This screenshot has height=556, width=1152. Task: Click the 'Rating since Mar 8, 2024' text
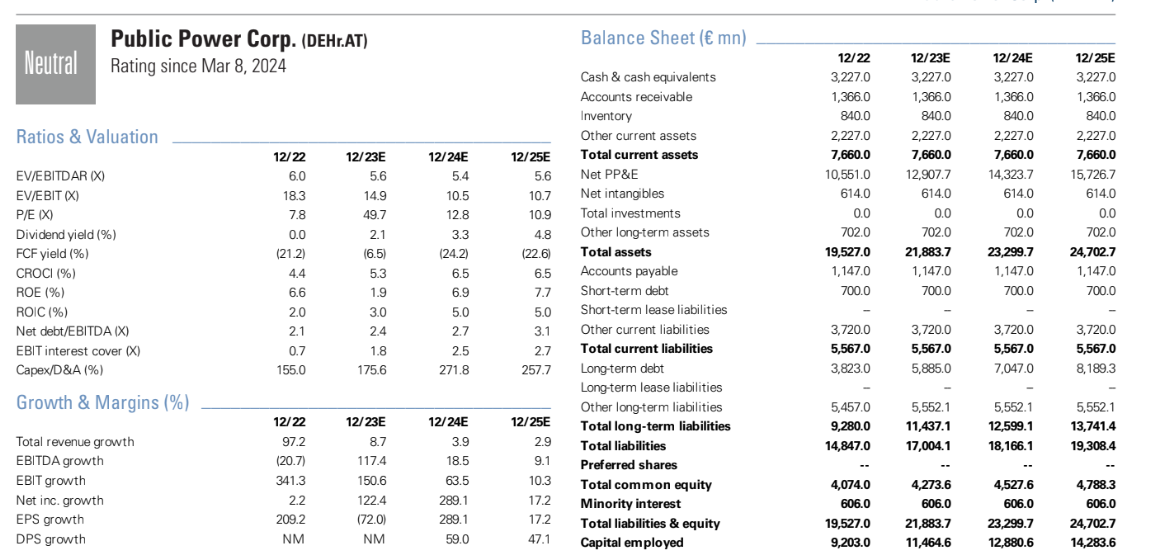198,67
